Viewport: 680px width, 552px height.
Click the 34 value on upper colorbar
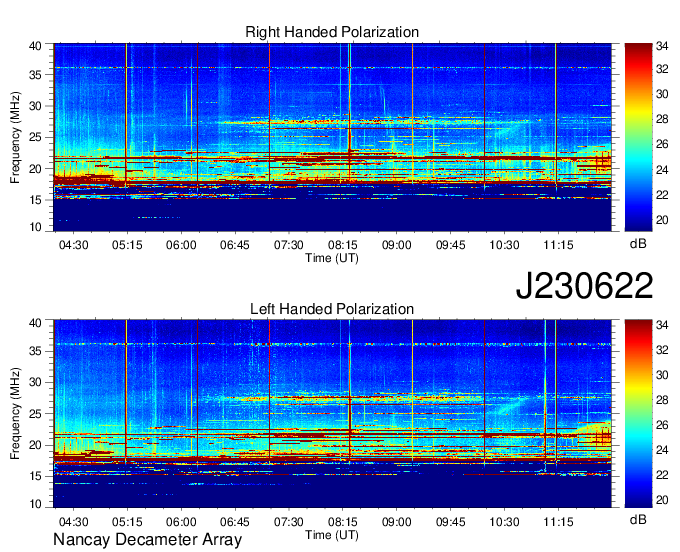coord(662,44)
